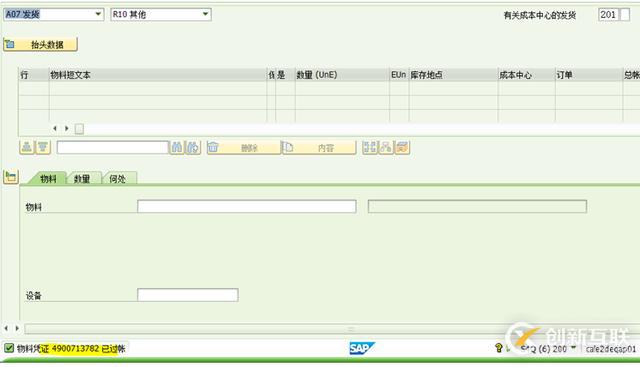Click the distribute quantity grid icon
This screenshot has height=367, width=640.
coord(370,147)
